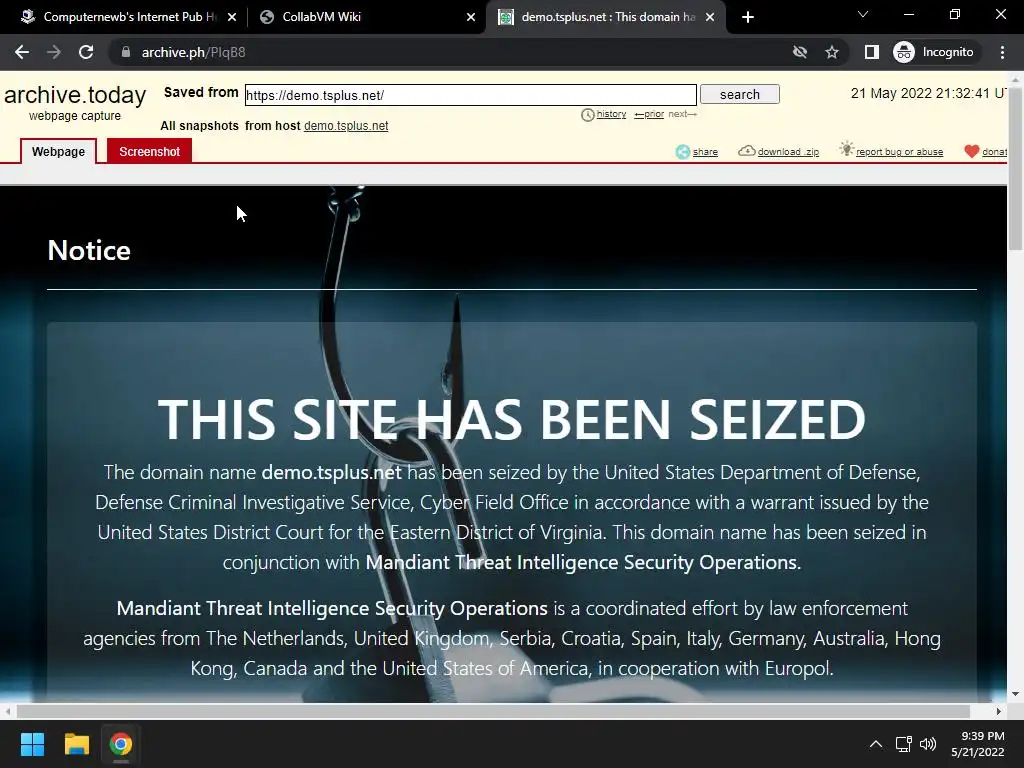Click the Chrome taskbar icon
The image size is (1024, 768).
[x=121, y=744]
